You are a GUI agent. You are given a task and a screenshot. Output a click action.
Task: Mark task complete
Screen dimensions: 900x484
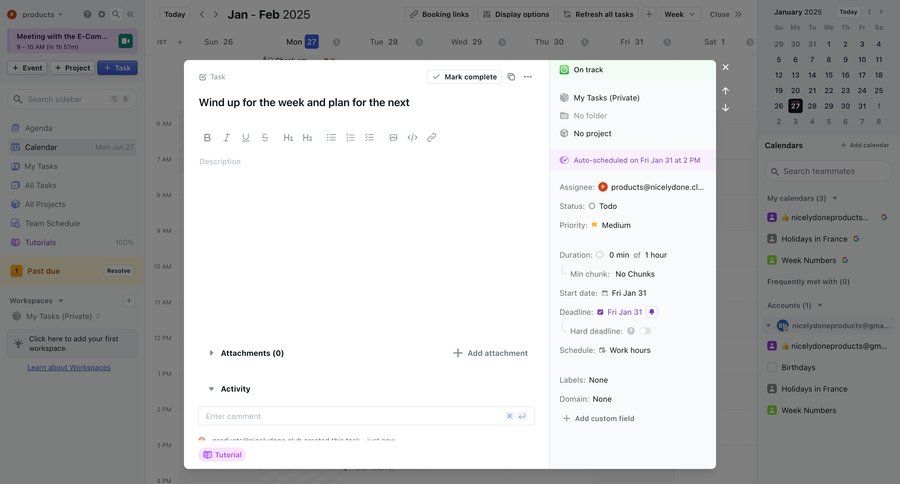464,76
